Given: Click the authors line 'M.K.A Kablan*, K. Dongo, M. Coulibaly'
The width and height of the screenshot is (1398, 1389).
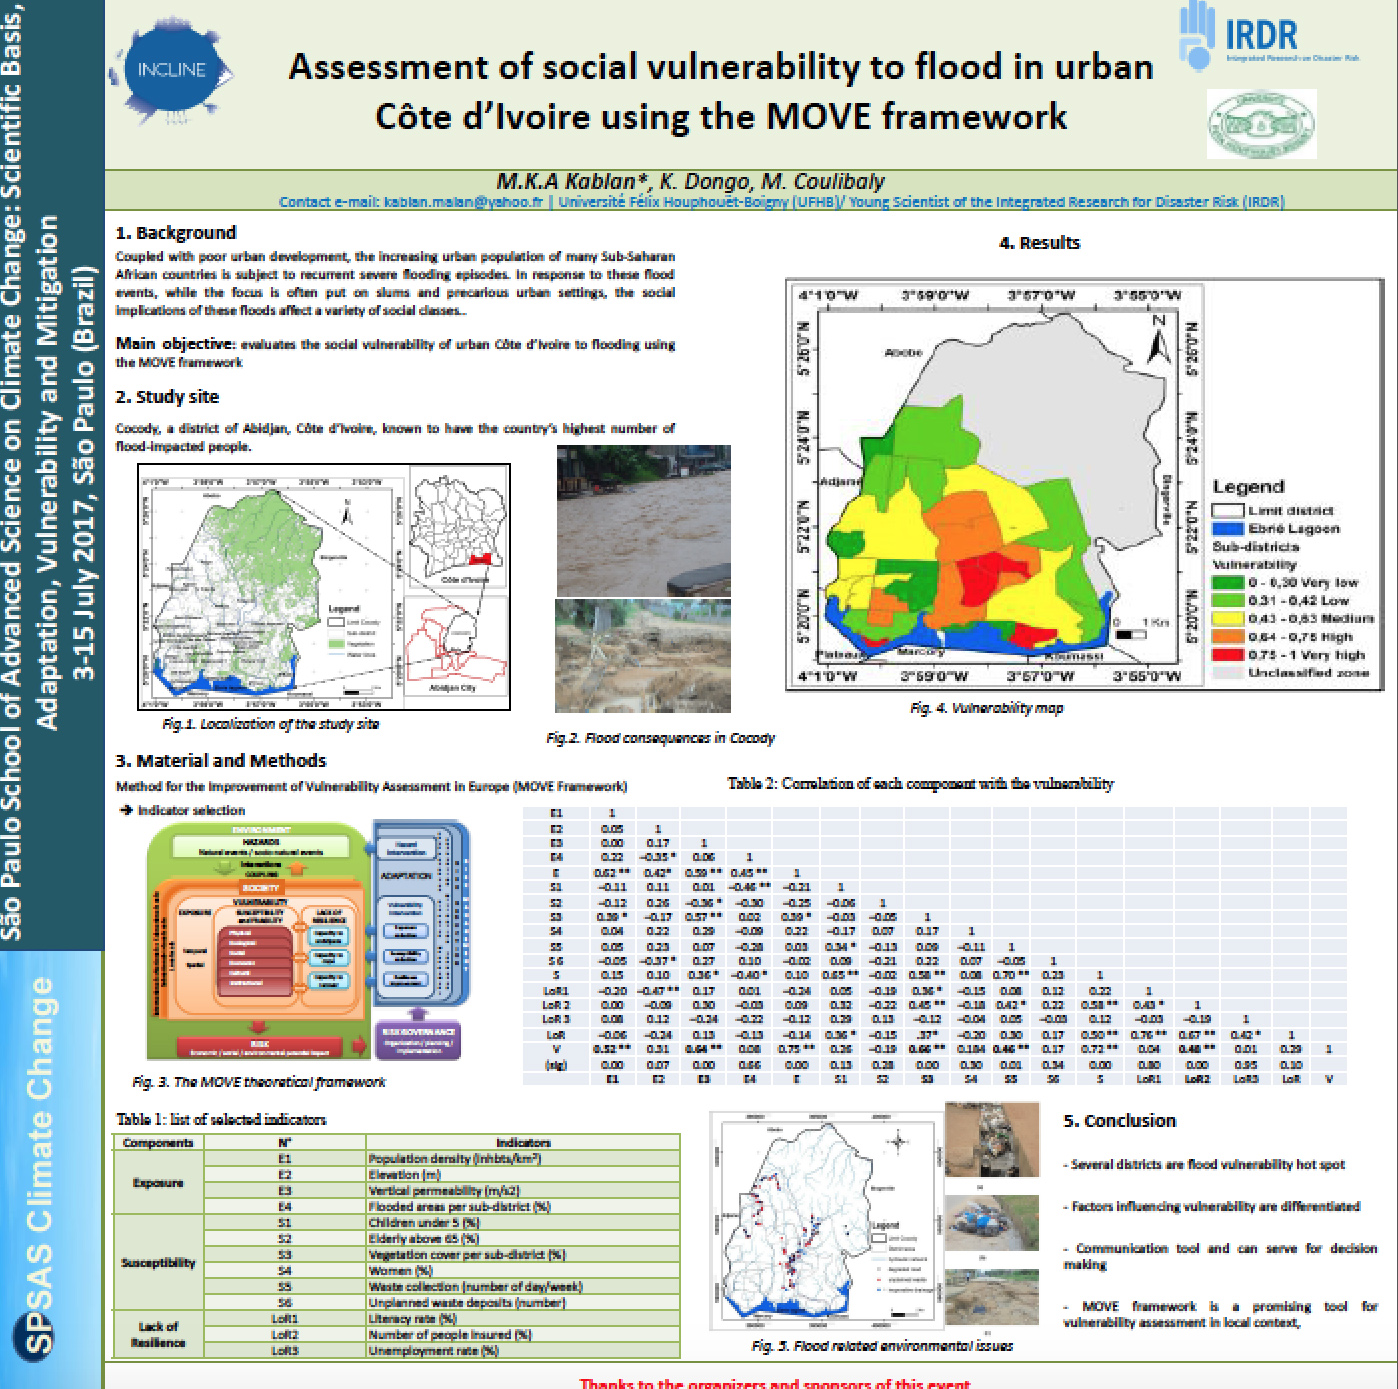Looking at the screenshot, I should pos(690,181).
